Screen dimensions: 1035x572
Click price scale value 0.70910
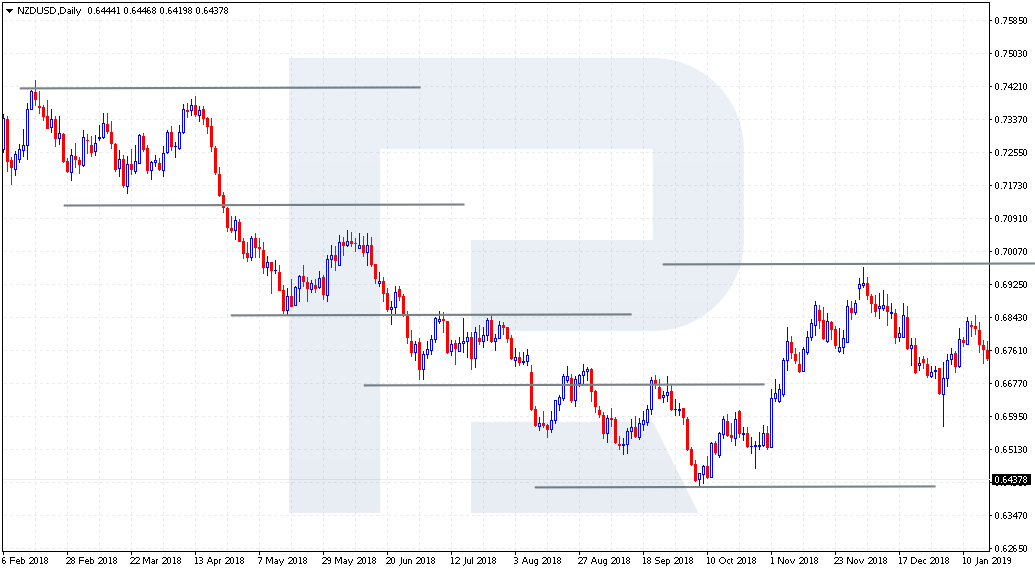pyautogui.click(x=1011, y=218)
